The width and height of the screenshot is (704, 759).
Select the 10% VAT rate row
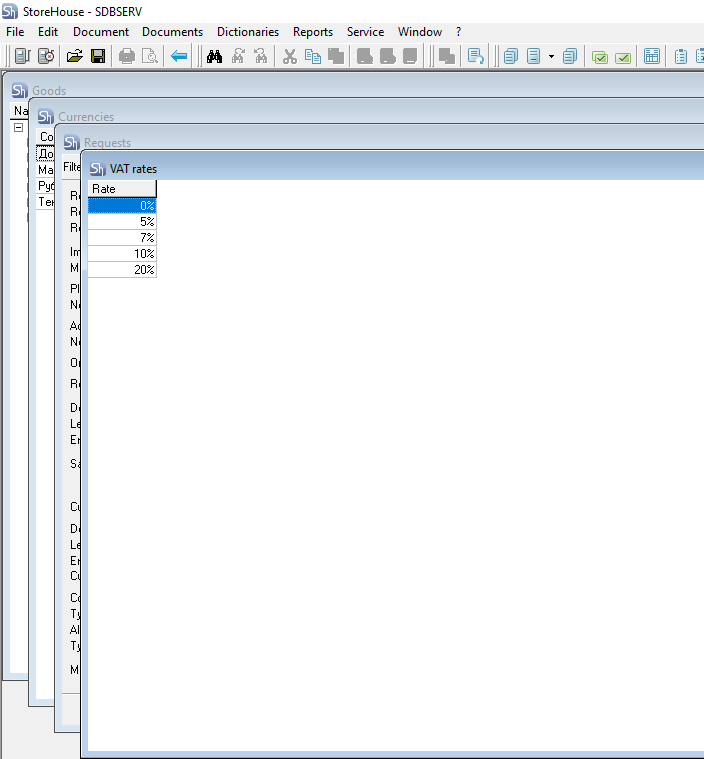pyautogui.click(x=122, y=254)
